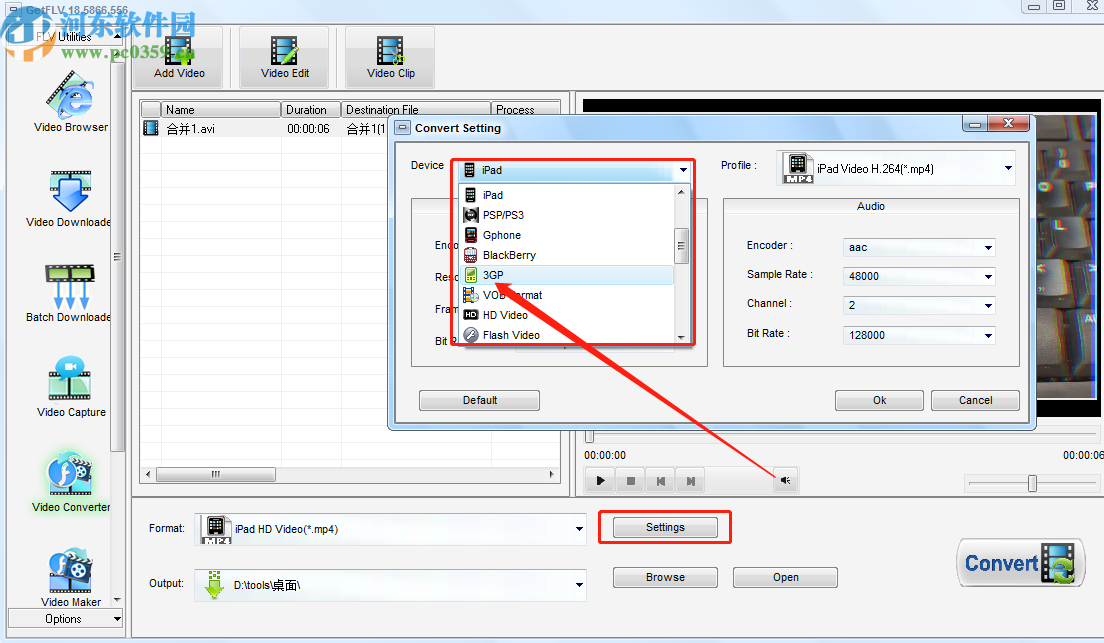Choose PSP/PS3 in the device list

(567, 215)
